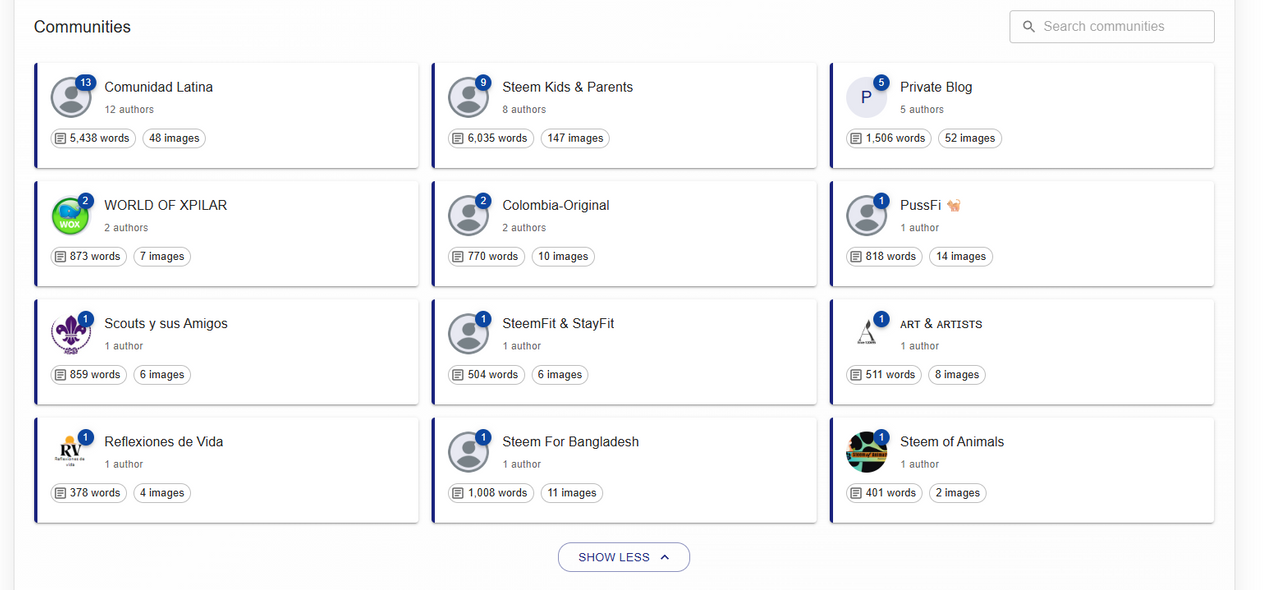Click the document icon in 1,506 words chip
The height and width of the screenshot is (590, 1280).
pyautogui.click(x=856, y=138)
